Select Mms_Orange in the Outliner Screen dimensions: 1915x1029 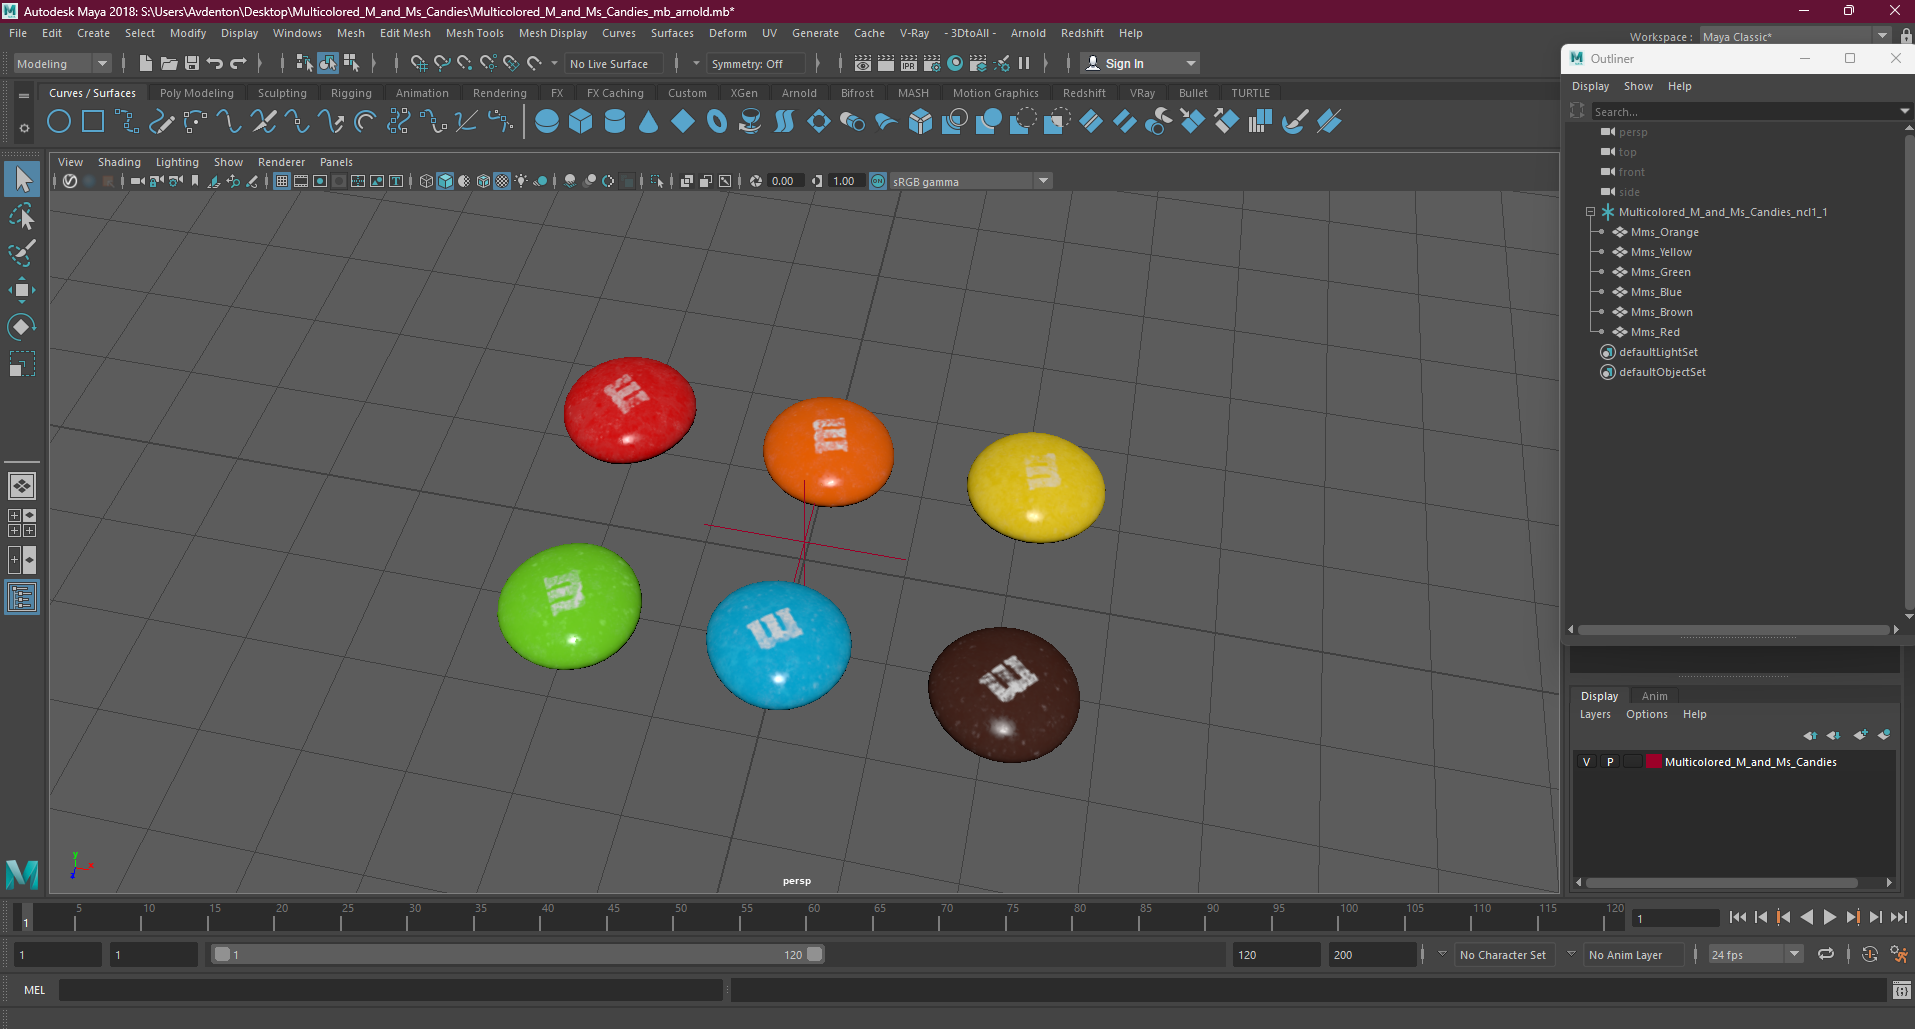[1664, 232]
